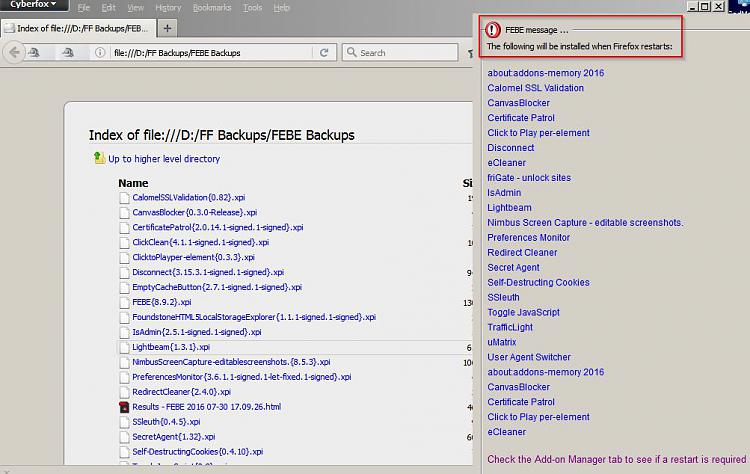750x474 pixels.
Task: Click 'User Agent Switcher' in the FEBE list
Action: coord(529,357)
